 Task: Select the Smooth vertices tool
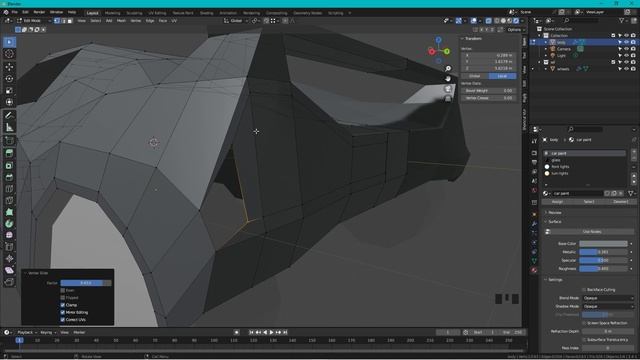click(x=9, y=236)
